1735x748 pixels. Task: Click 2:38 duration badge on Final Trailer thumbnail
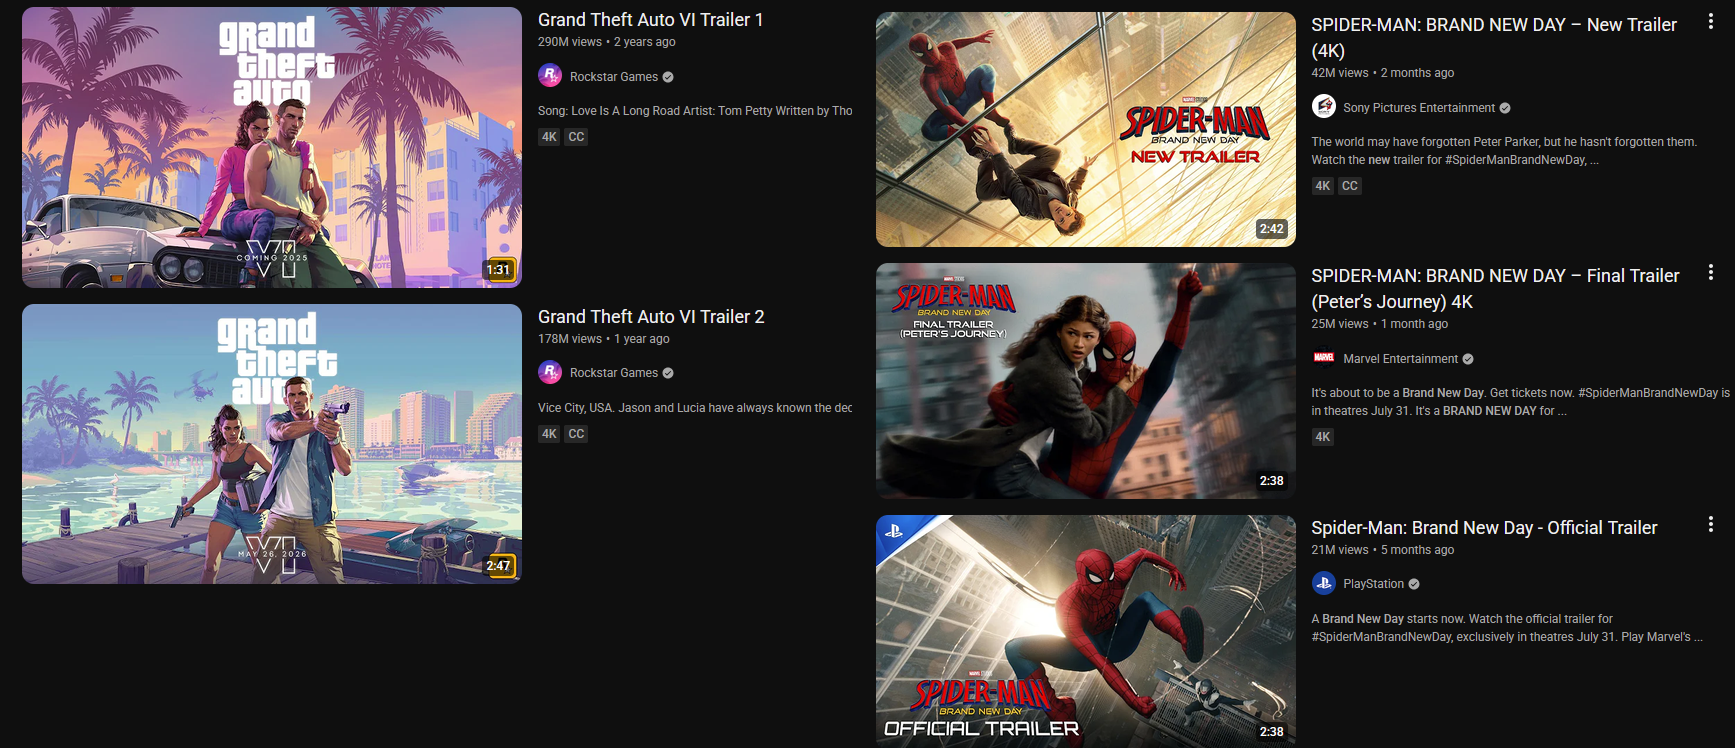(1272, 481)
